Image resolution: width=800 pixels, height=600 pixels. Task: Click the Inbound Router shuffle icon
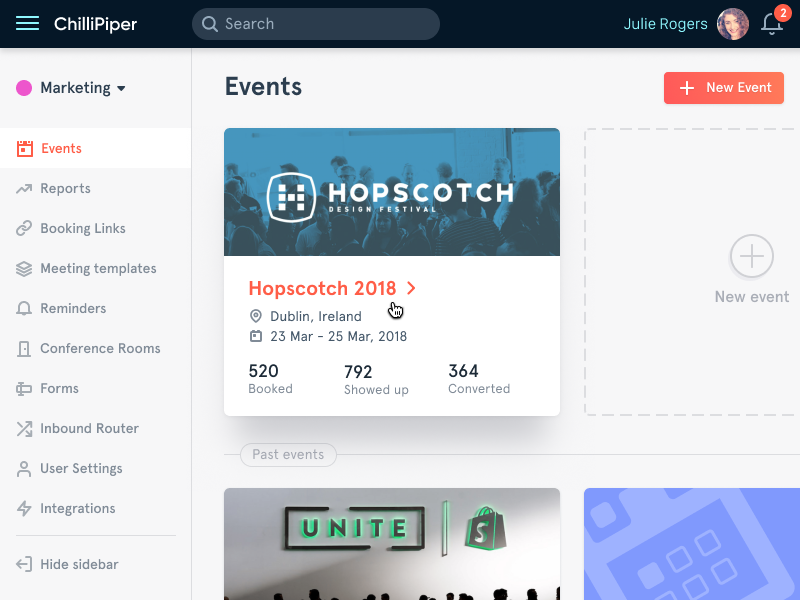tap(24, 429)
